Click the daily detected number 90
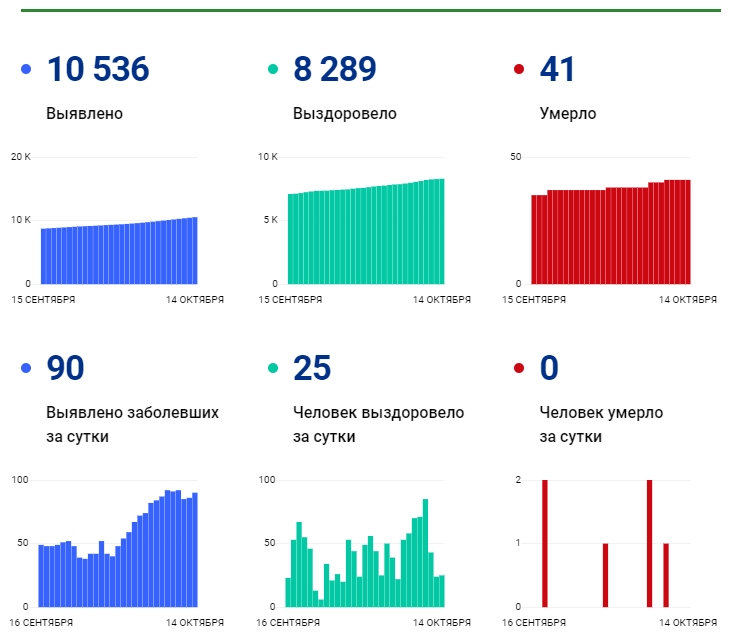The width and height of the screenshot is (738, 640). point(65,368)
